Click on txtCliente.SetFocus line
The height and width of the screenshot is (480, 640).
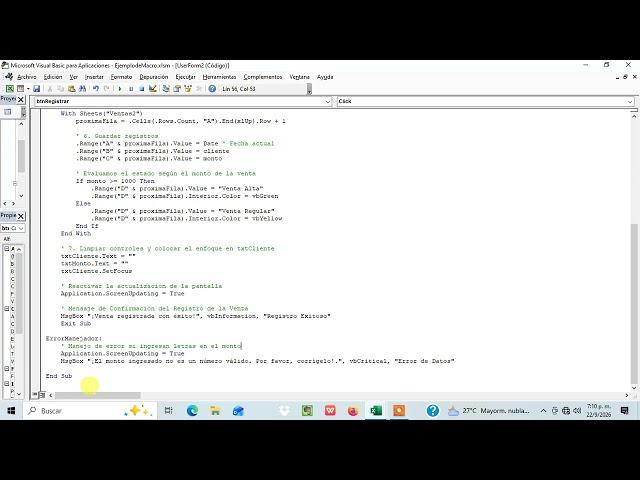coord(96,271)
